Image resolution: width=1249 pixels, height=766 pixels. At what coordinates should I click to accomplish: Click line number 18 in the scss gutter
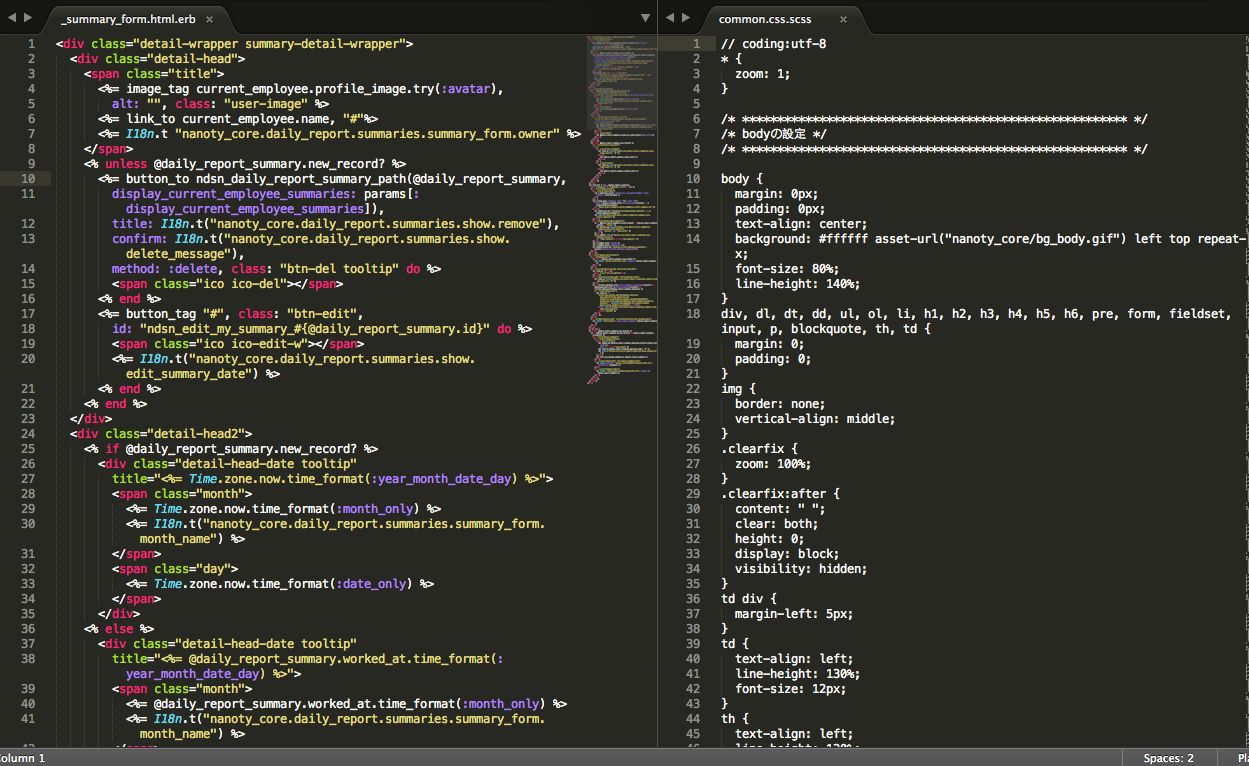point(694,314)
